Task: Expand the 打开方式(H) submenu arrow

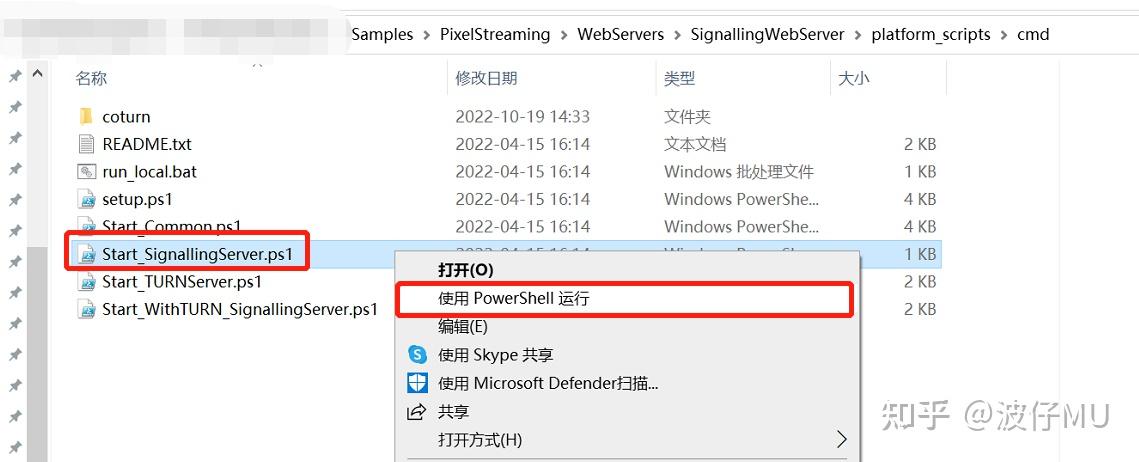Action: (841, 439)
